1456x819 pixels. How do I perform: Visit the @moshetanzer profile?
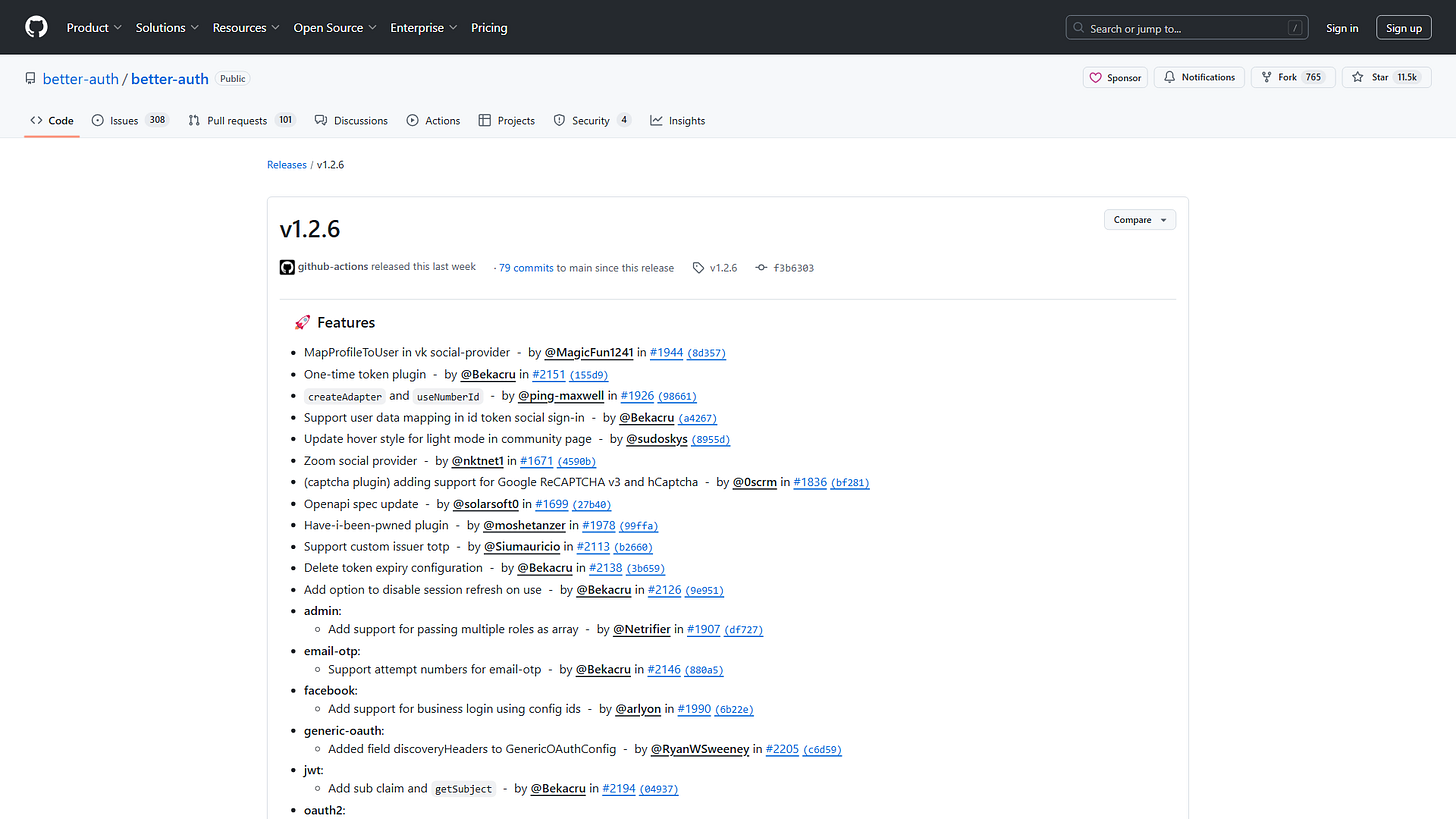point(525,525)
